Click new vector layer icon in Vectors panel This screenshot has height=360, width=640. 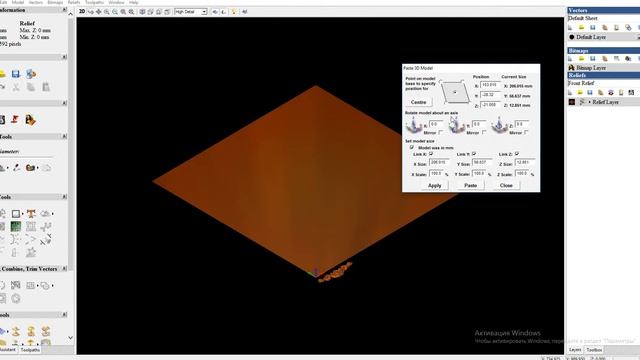(x=571, y=27)
